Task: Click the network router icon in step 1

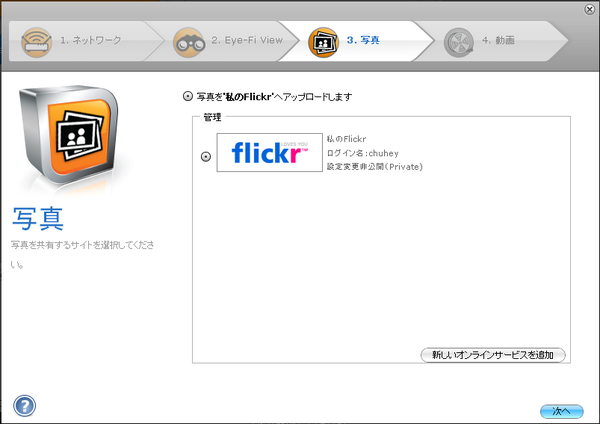Action: pos(36,42)
